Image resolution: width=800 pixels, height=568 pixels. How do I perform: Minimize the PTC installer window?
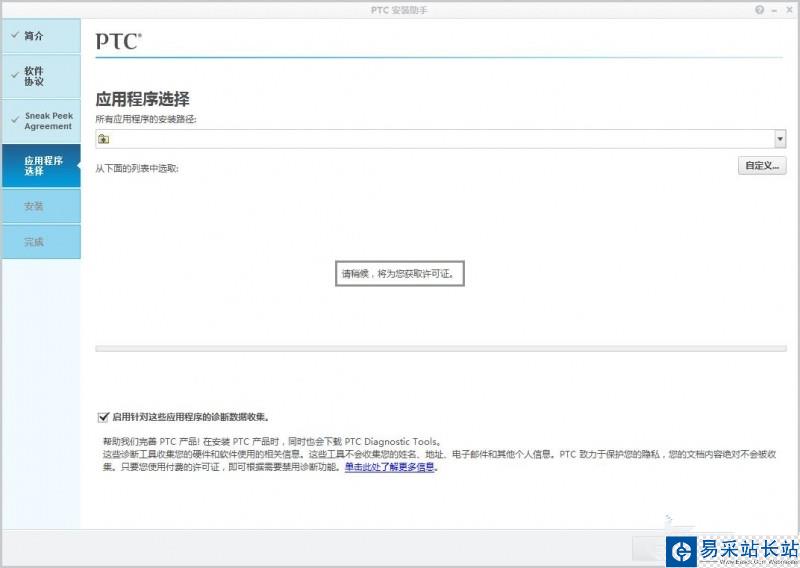(x=774, y=10)
